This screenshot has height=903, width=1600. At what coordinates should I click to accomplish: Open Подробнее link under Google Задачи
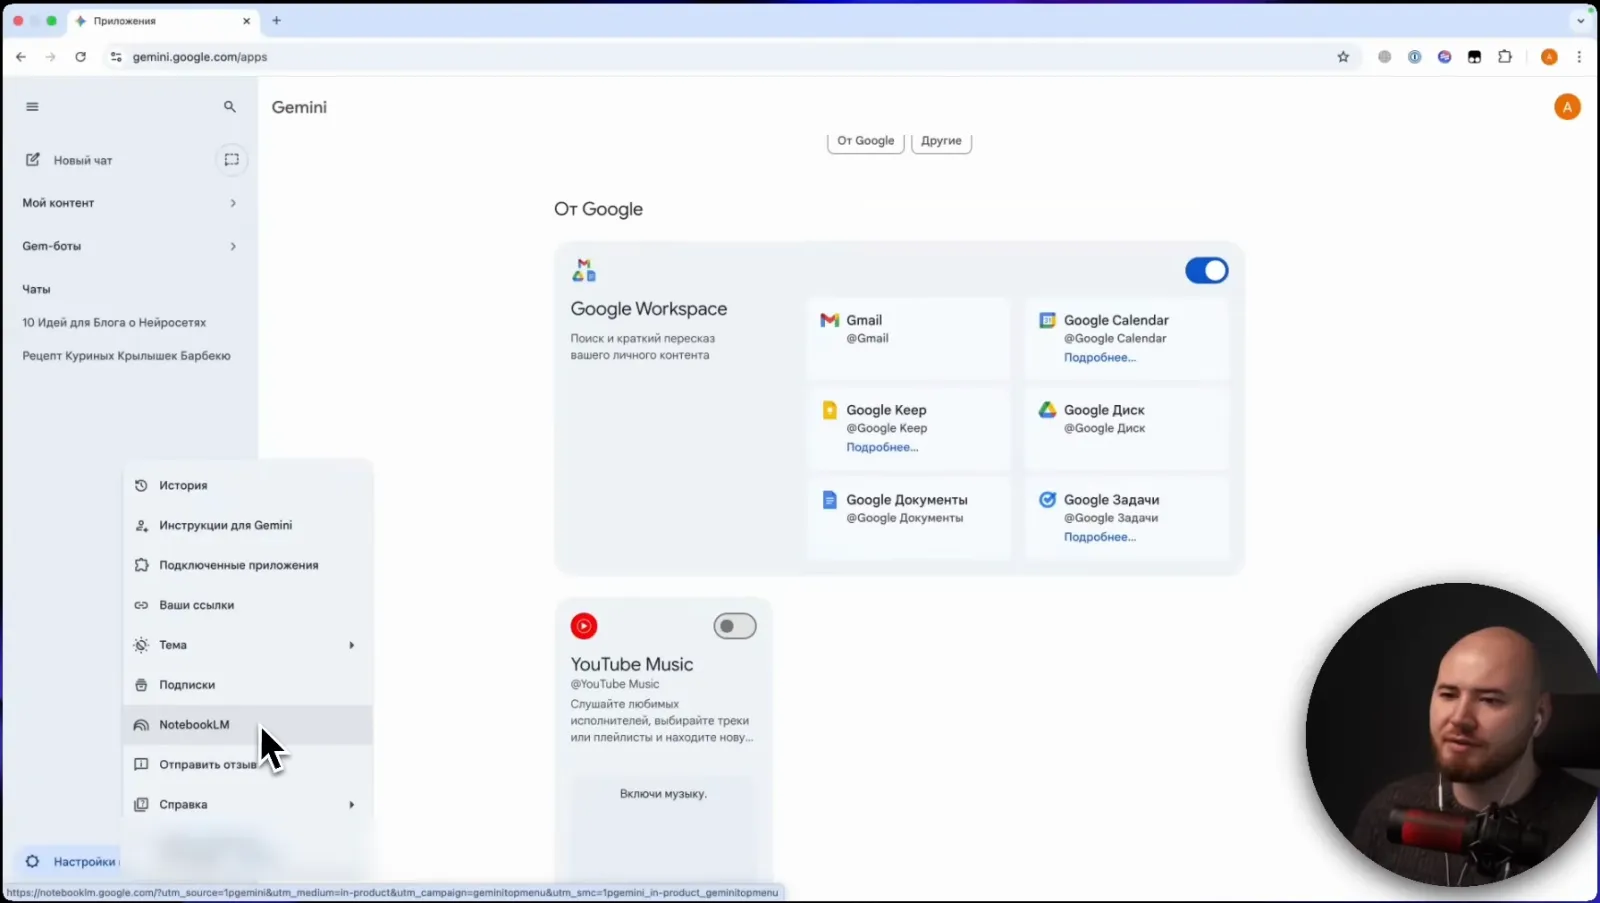click(1099, 538)
